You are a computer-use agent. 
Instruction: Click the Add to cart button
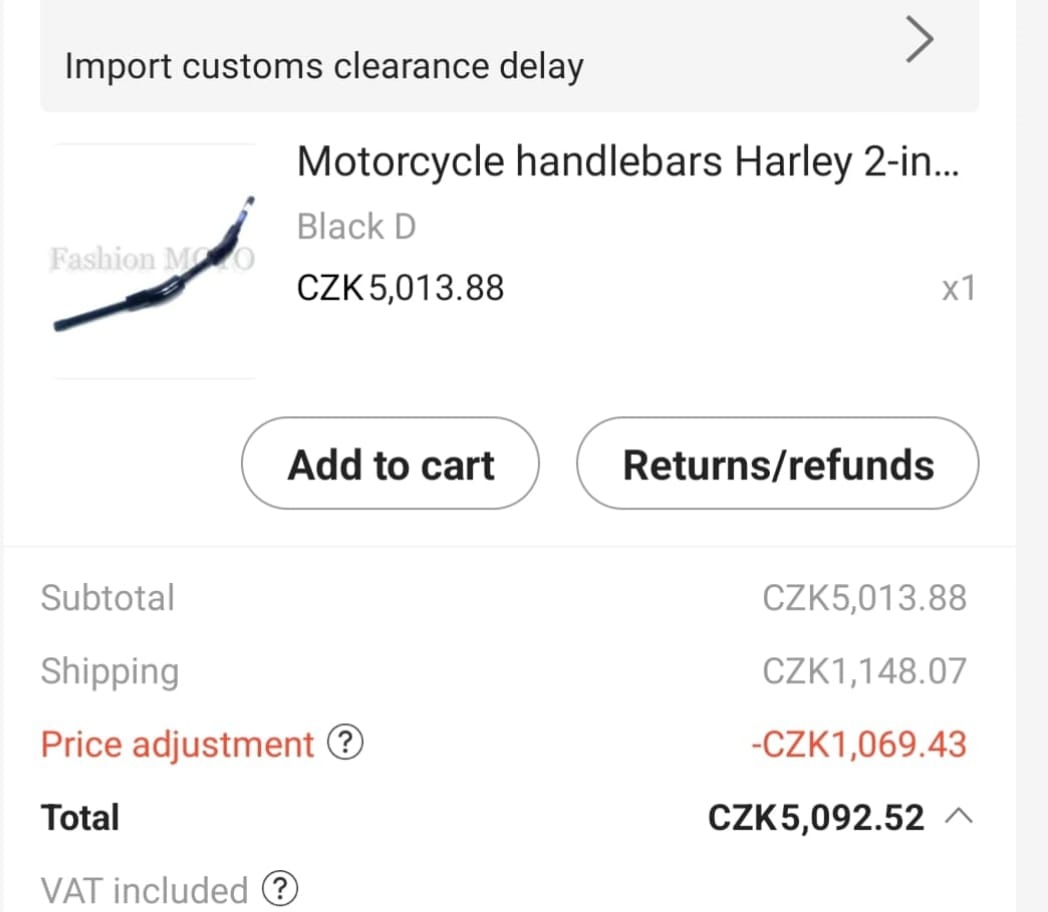click(390, 463)
